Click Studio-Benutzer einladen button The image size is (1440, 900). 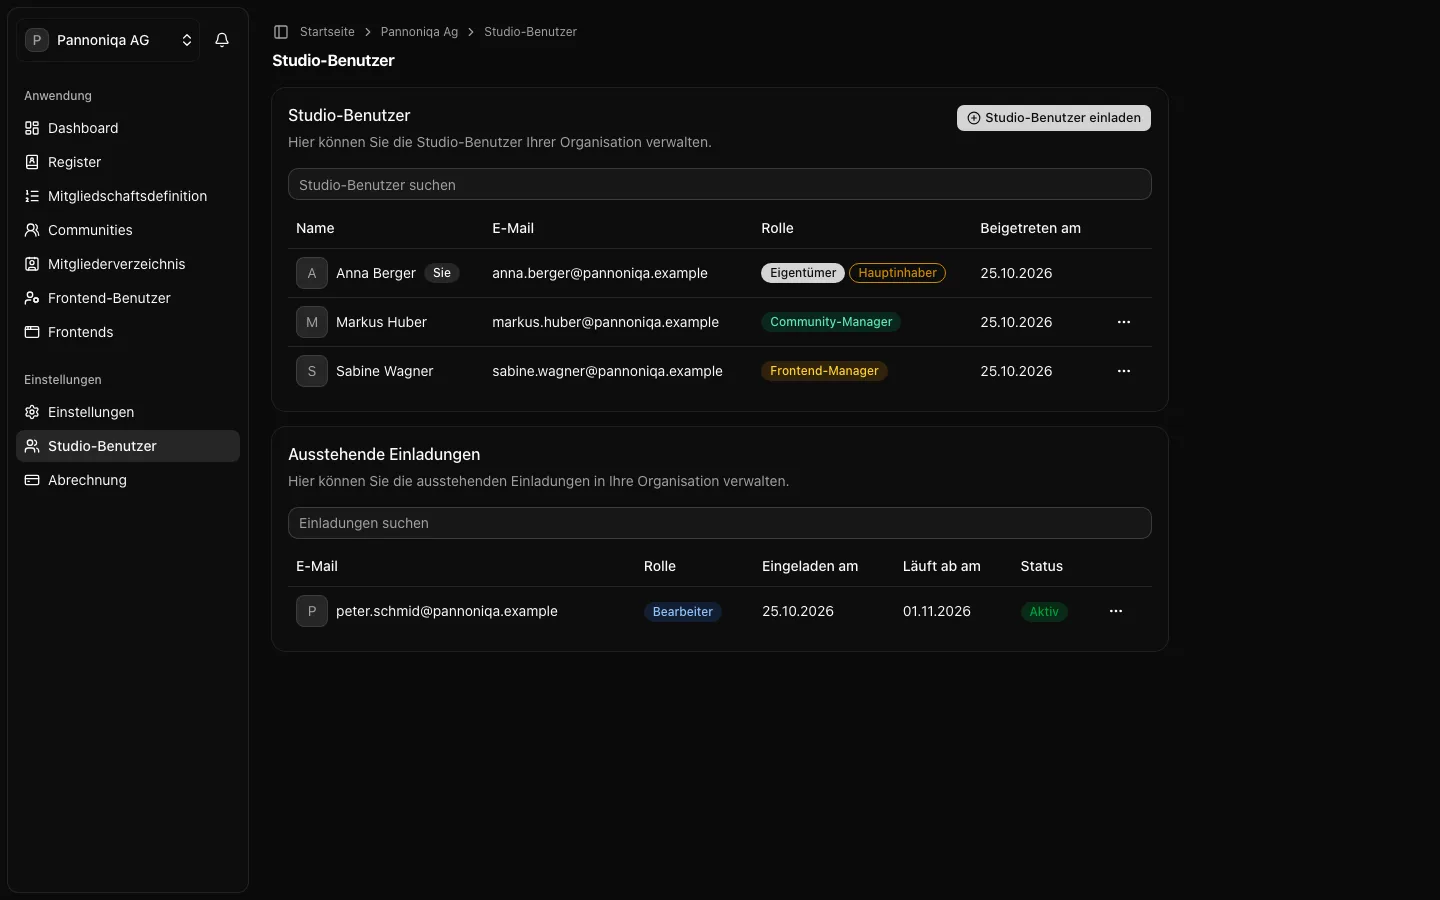pyautogui.click(x=1054, y=118)
